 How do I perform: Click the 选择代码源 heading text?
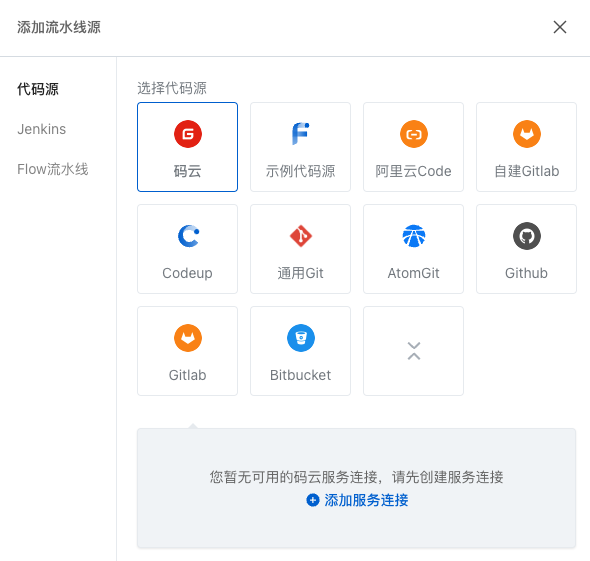tap(172, 88)
